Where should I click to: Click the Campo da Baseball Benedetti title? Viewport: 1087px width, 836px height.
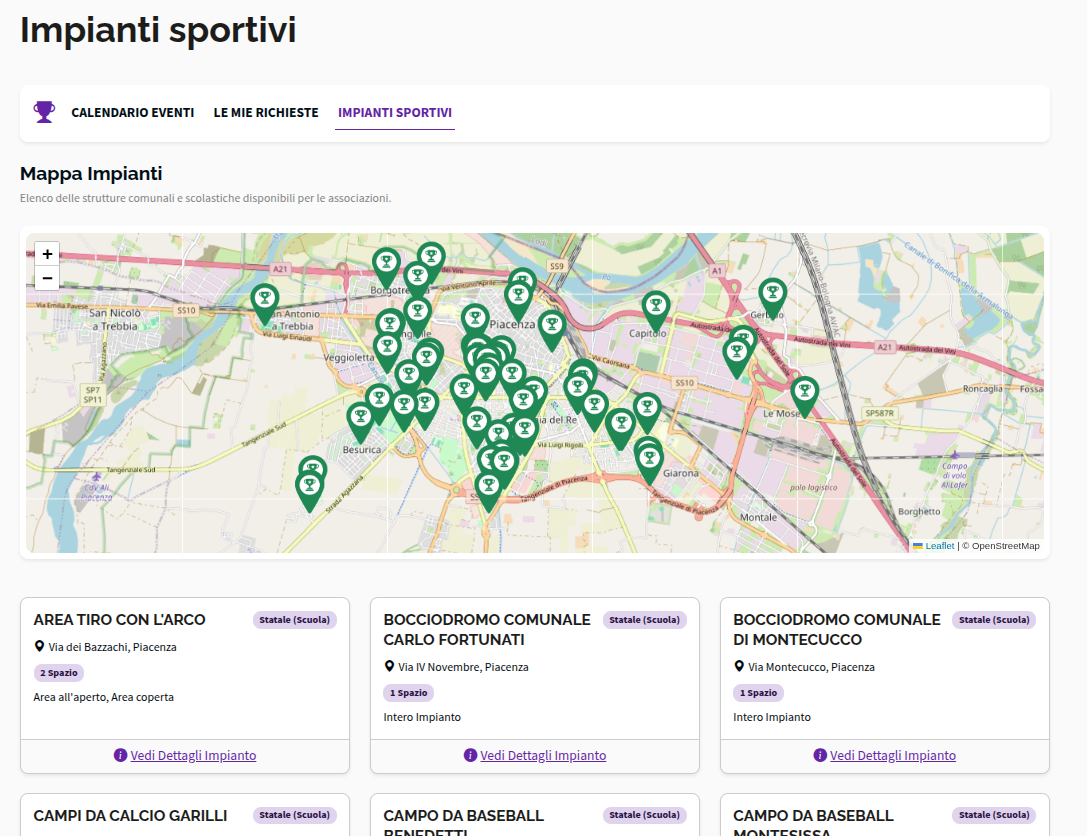(463, 822)
